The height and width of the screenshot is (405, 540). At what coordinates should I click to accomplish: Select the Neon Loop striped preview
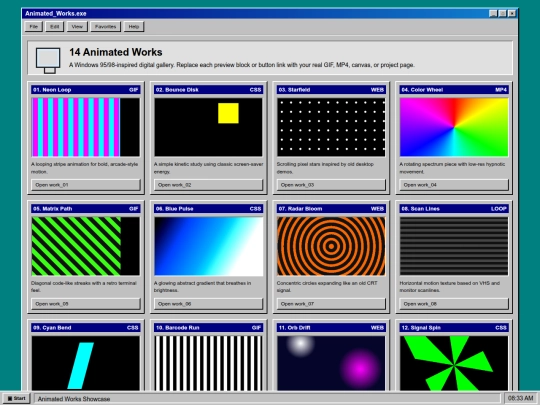(x=86, y=127)
